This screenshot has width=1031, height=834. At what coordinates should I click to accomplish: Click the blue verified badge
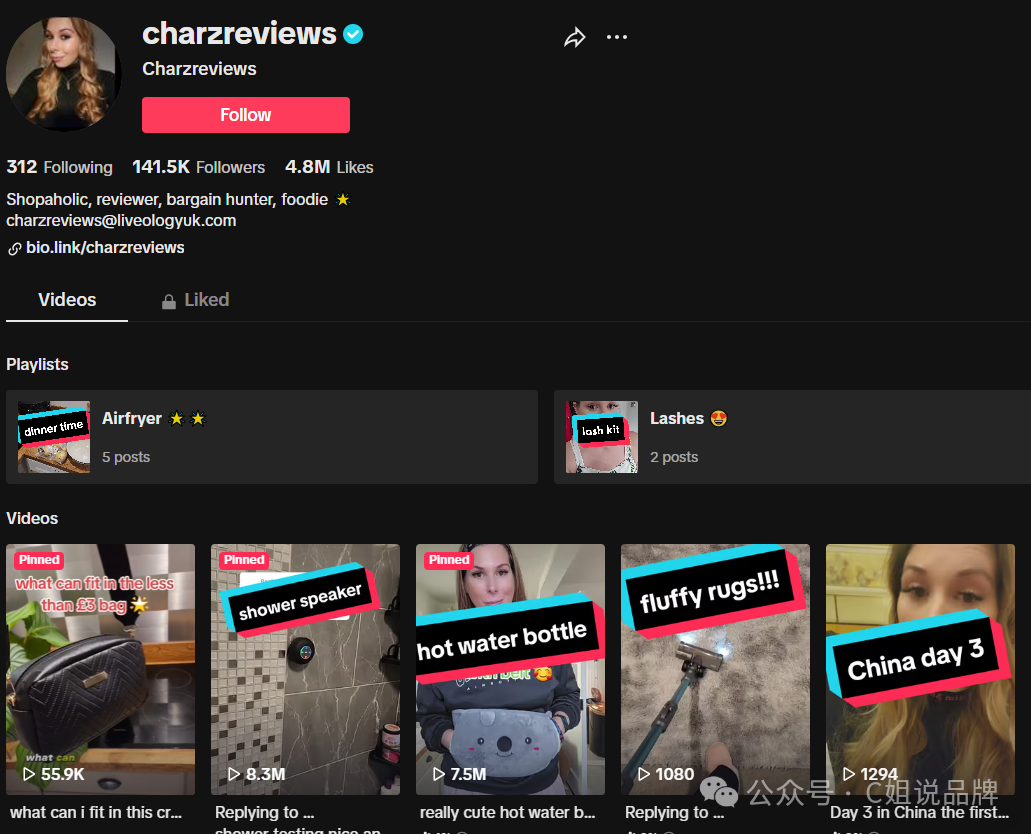click(x=353, y=34)
